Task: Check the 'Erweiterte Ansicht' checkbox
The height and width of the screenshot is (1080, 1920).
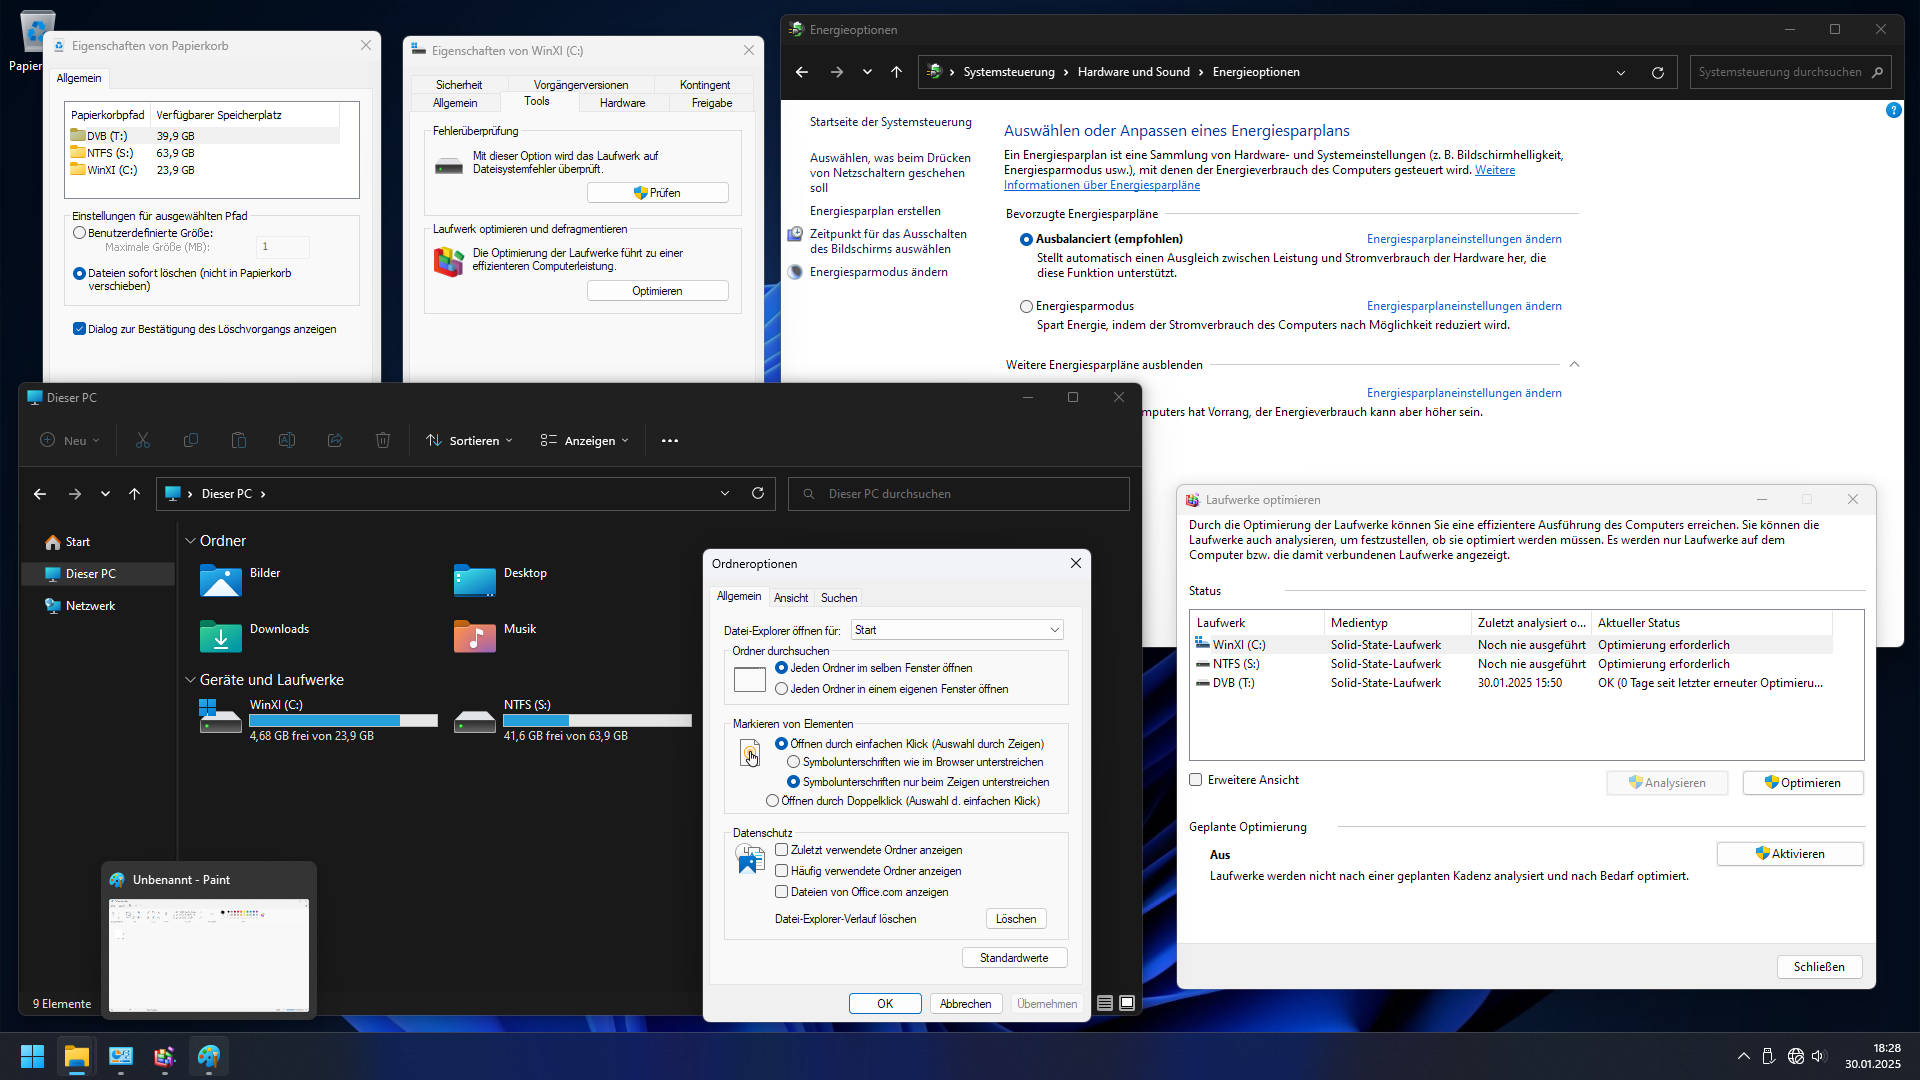Action: point(1196,780)
